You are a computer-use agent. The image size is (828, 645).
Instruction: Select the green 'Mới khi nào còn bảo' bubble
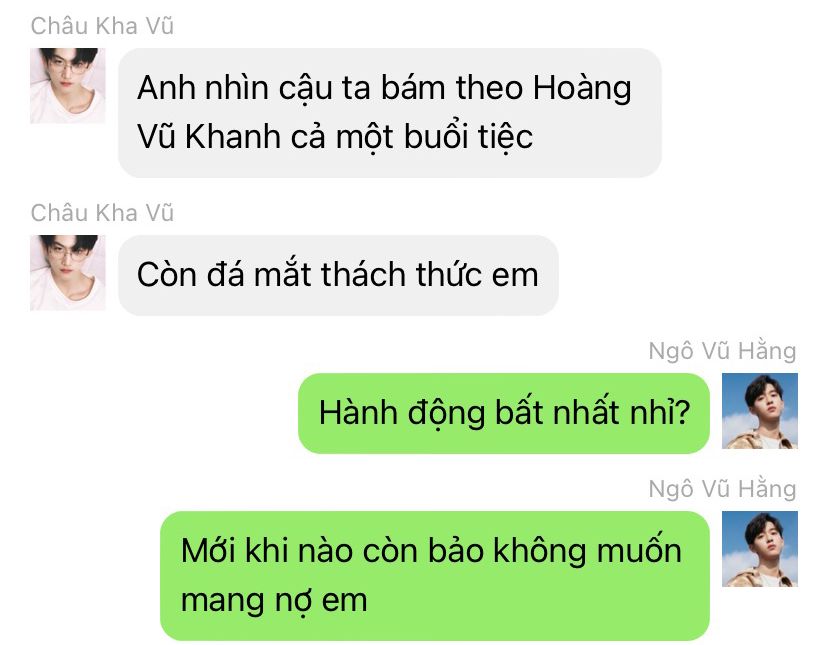click(x=435, y=576)
